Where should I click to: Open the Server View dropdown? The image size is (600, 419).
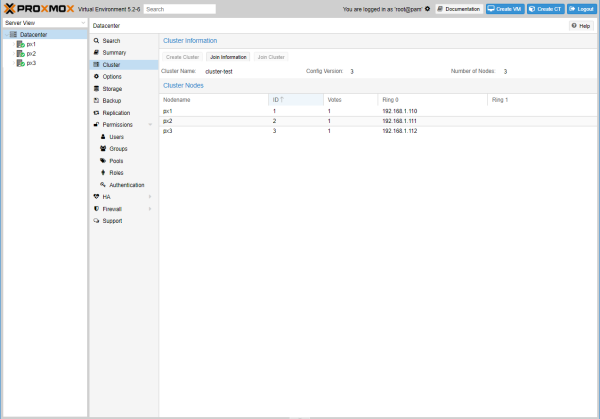pyautogui.click(x=82, y=22)
